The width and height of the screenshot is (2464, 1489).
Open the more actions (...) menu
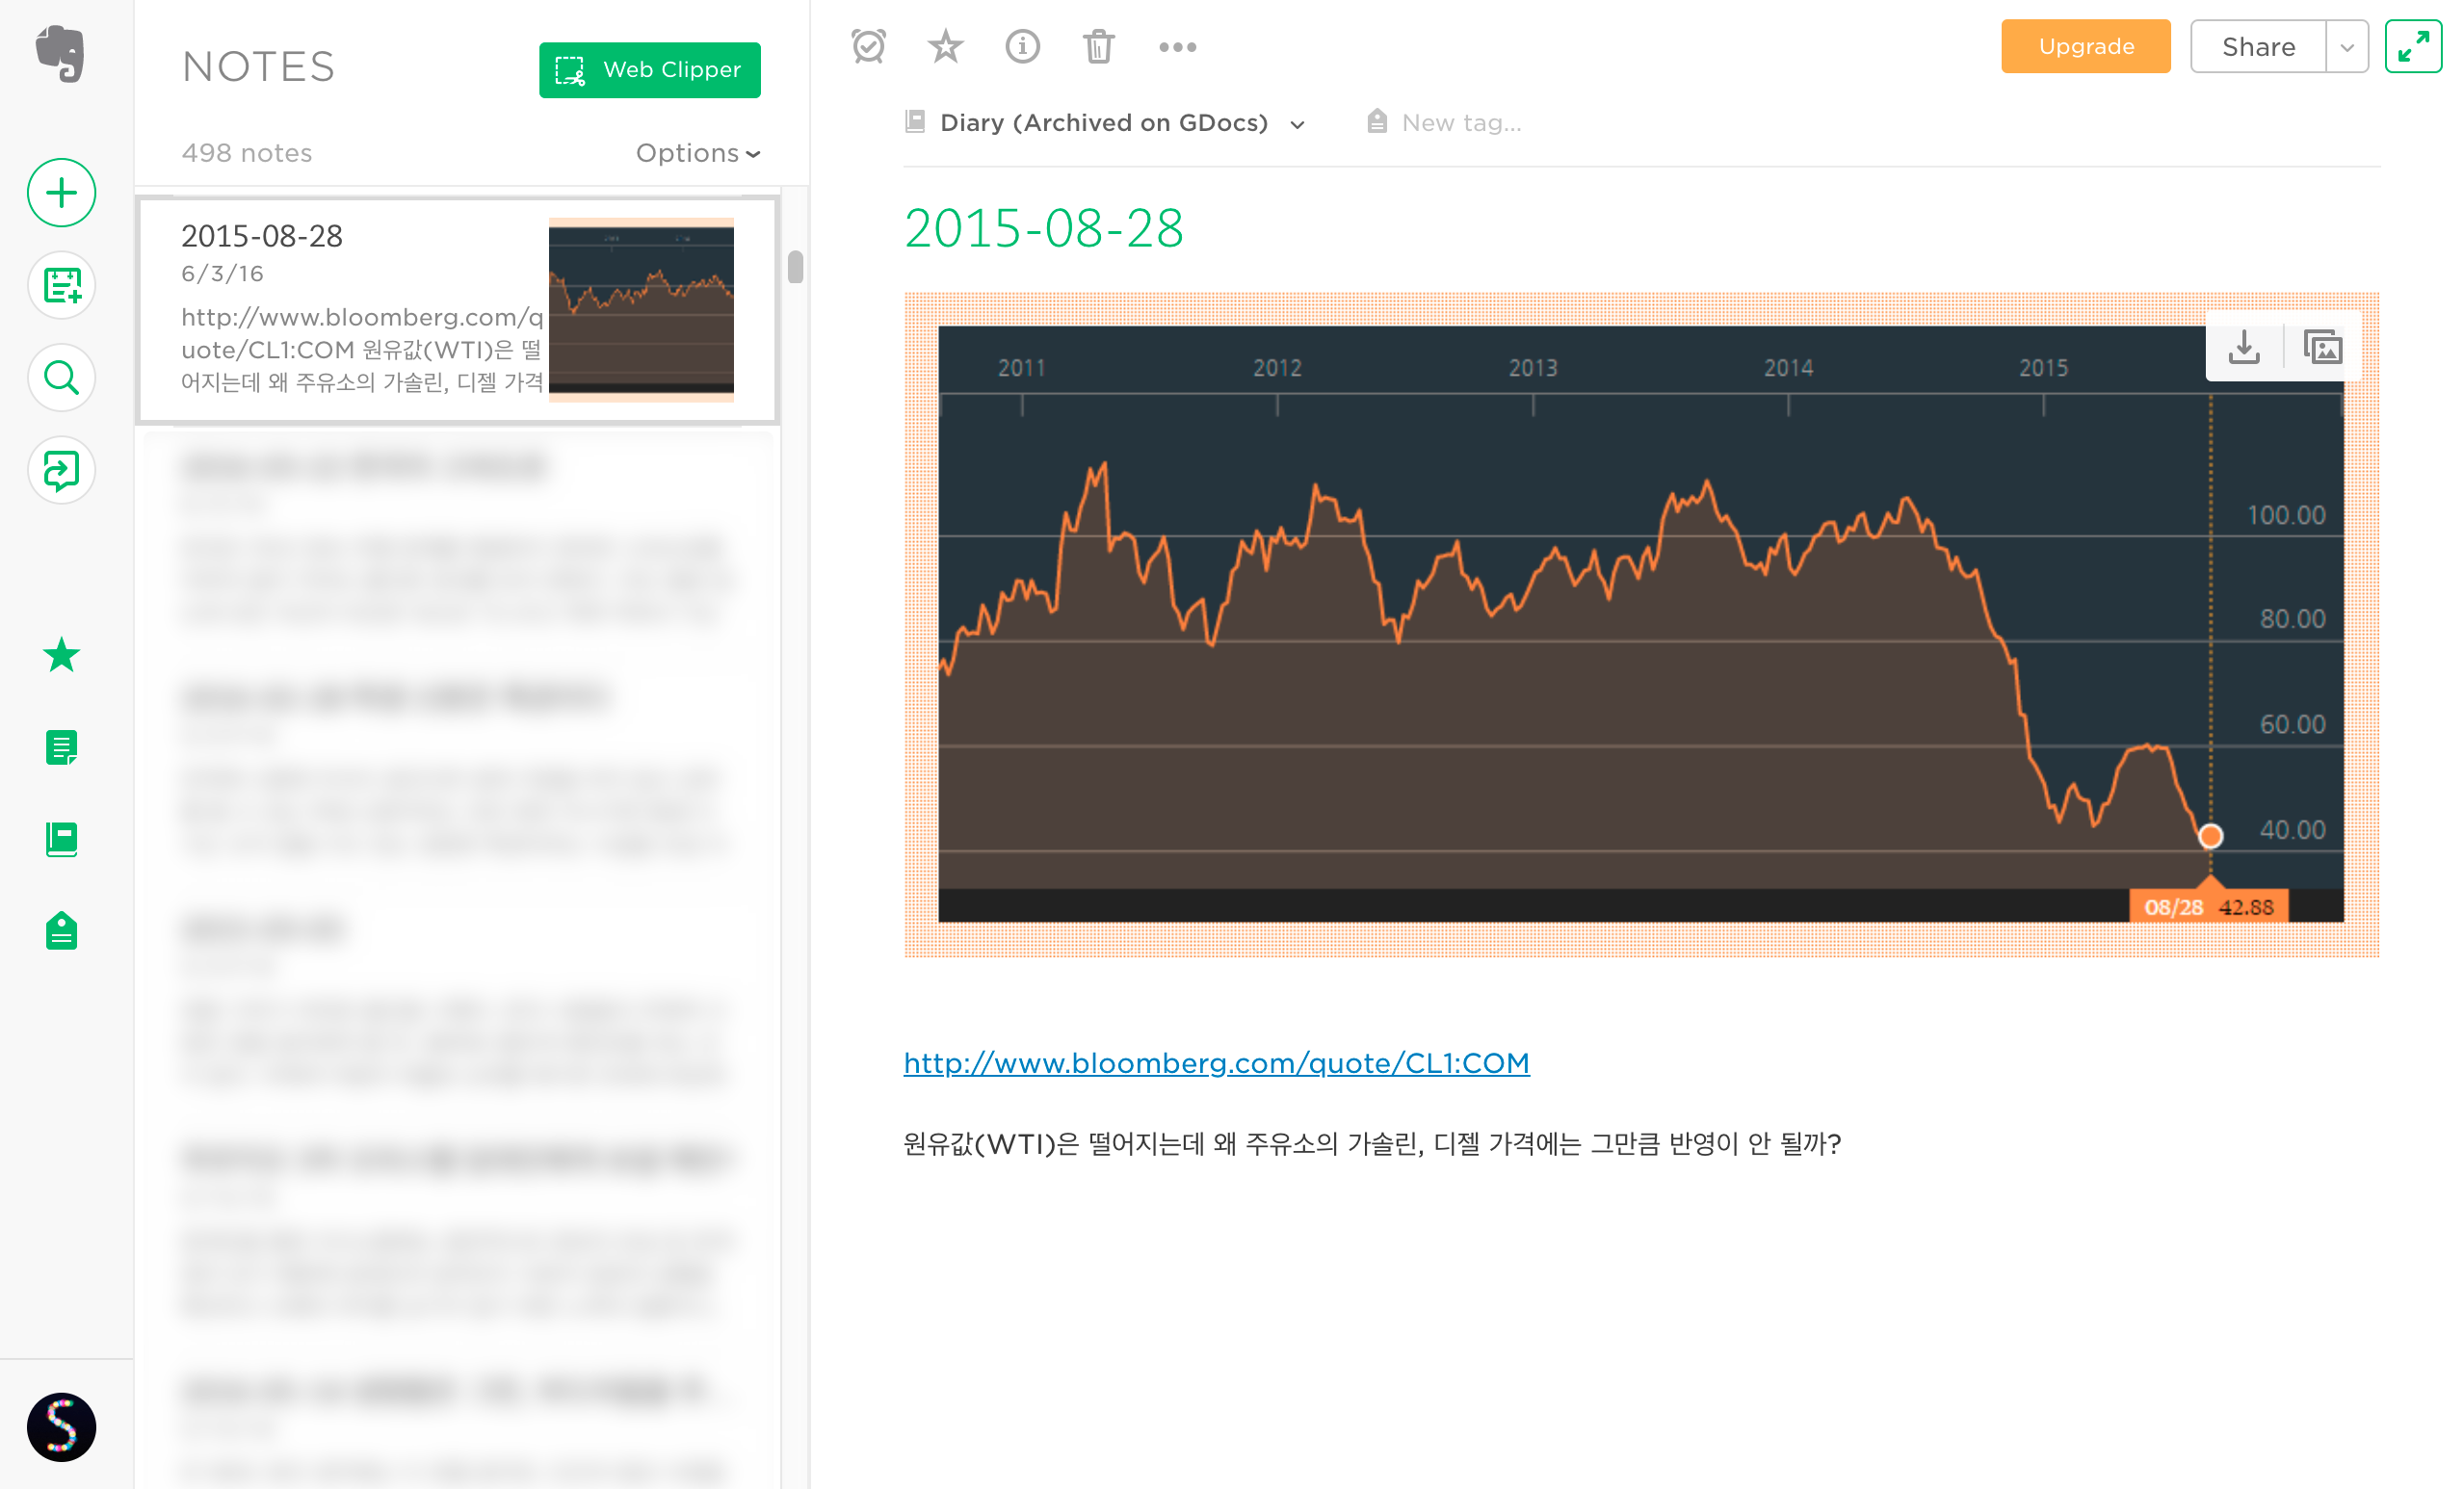[x=1177, y=46]
